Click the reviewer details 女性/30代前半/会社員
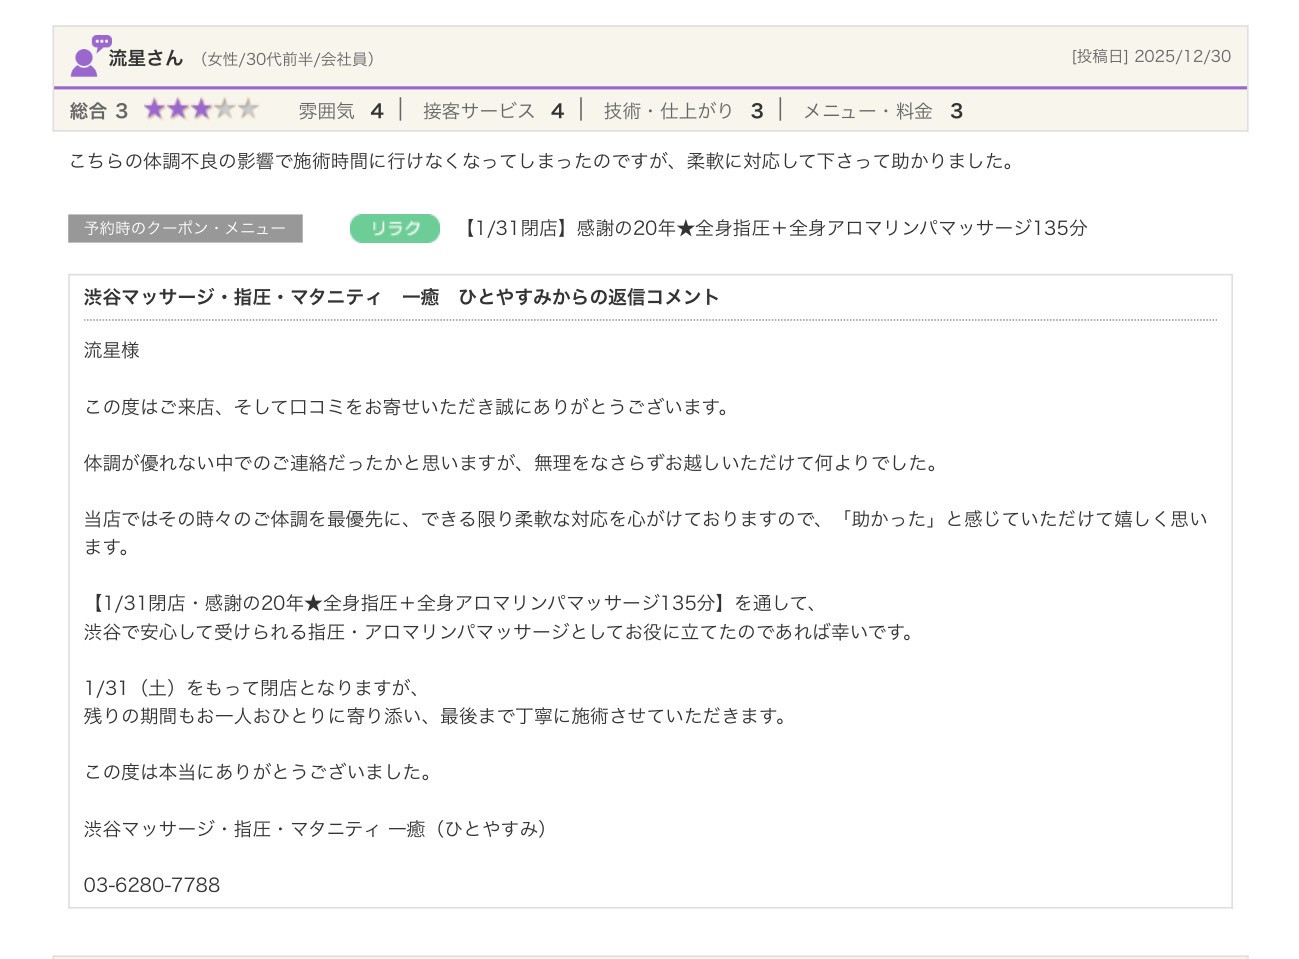The height and width of the screenshot is (959, 1299). [288, 59]
